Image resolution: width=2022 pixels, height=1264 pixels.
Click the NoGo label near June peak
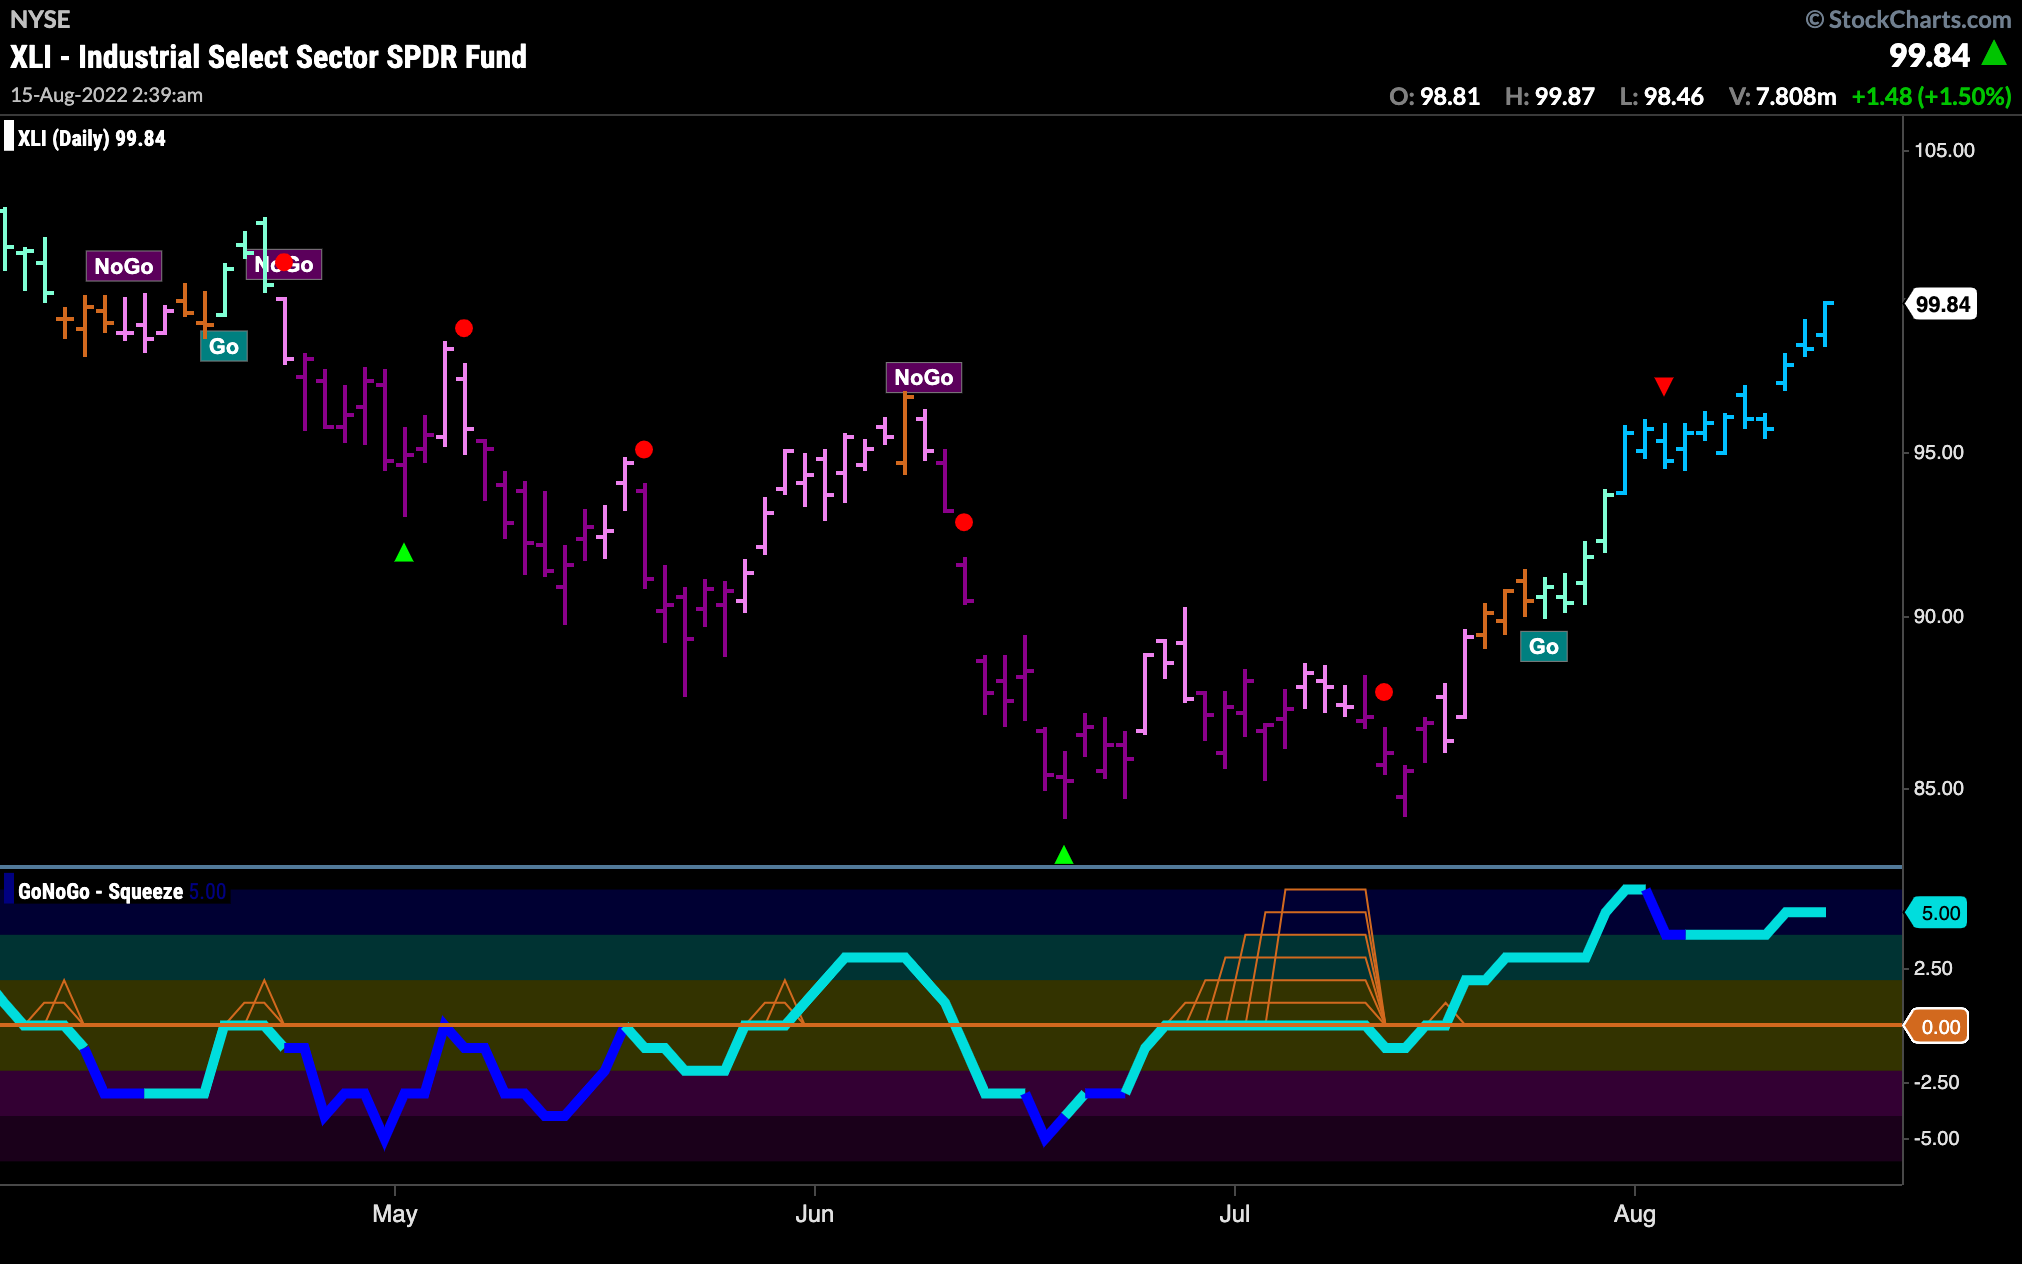point(923,377)
